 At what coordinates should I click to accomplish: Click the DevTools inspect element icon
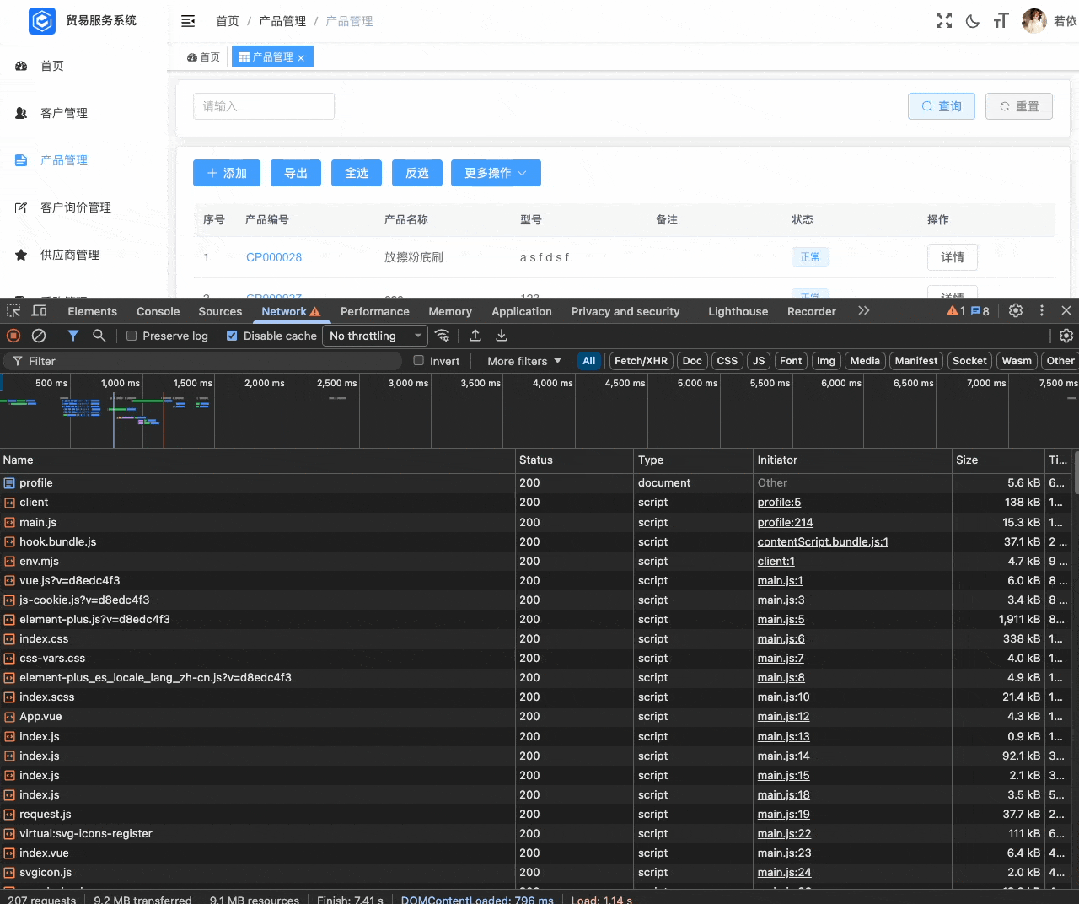[x=14, y=311]
